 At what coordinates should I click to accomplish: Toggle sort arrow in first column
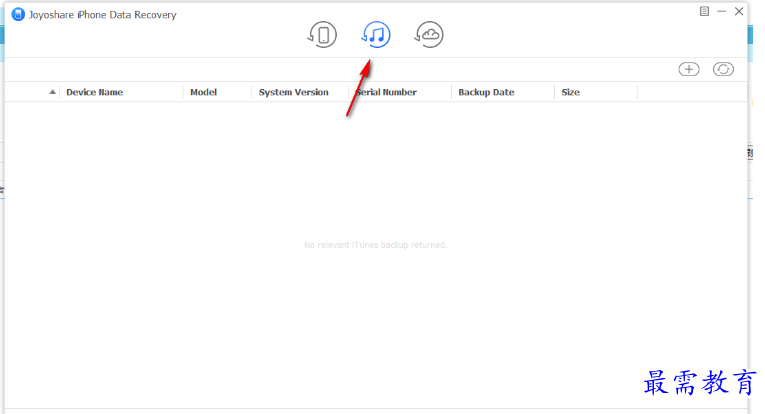[x=52, y=92]
